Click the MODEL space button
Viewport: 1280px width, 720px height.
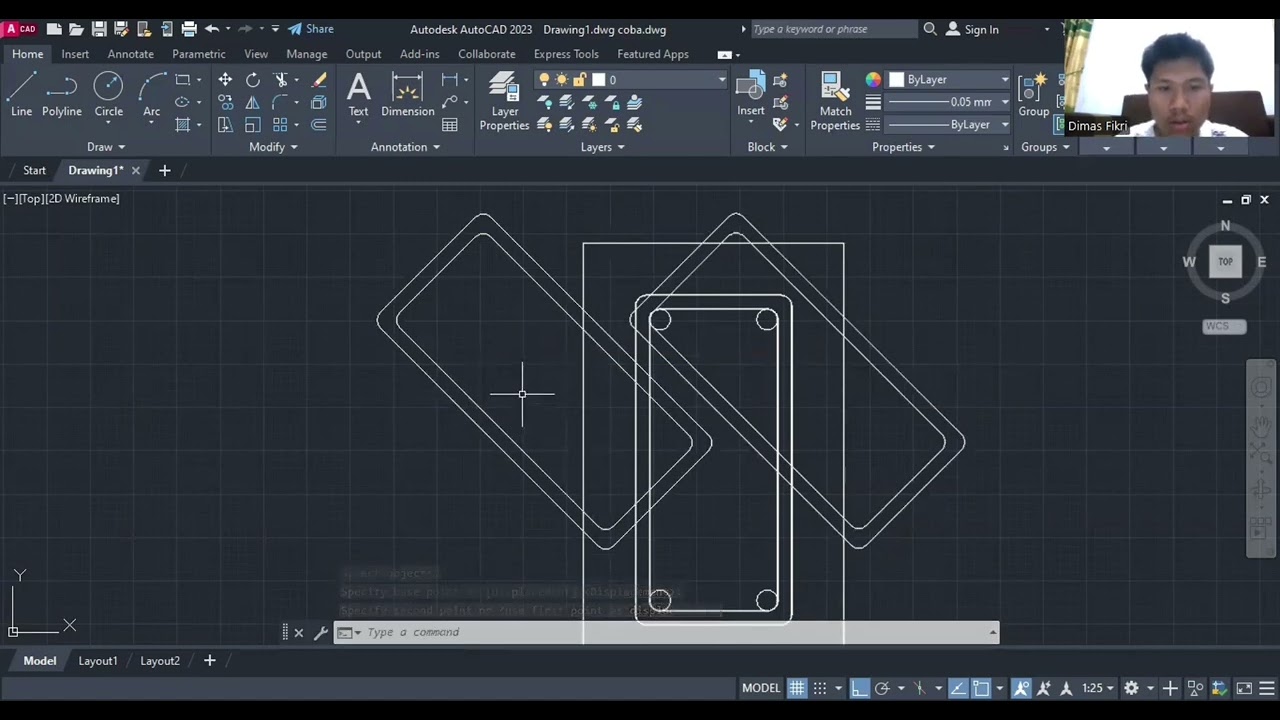tap(761, 688)
